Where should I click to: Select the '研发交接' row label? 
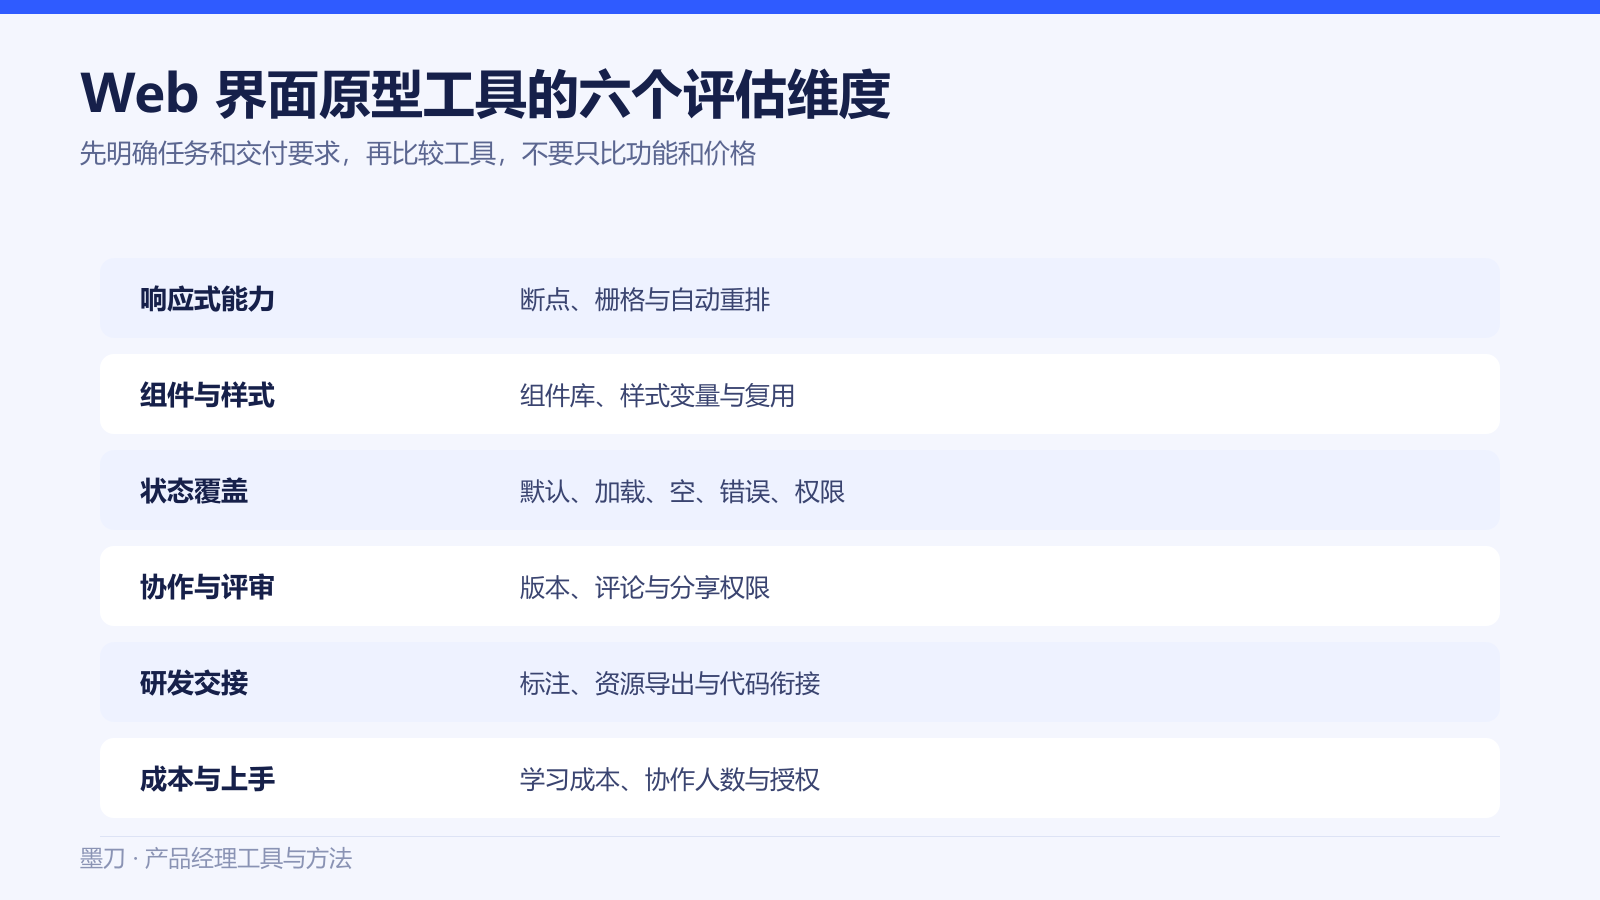click(194, 683)
